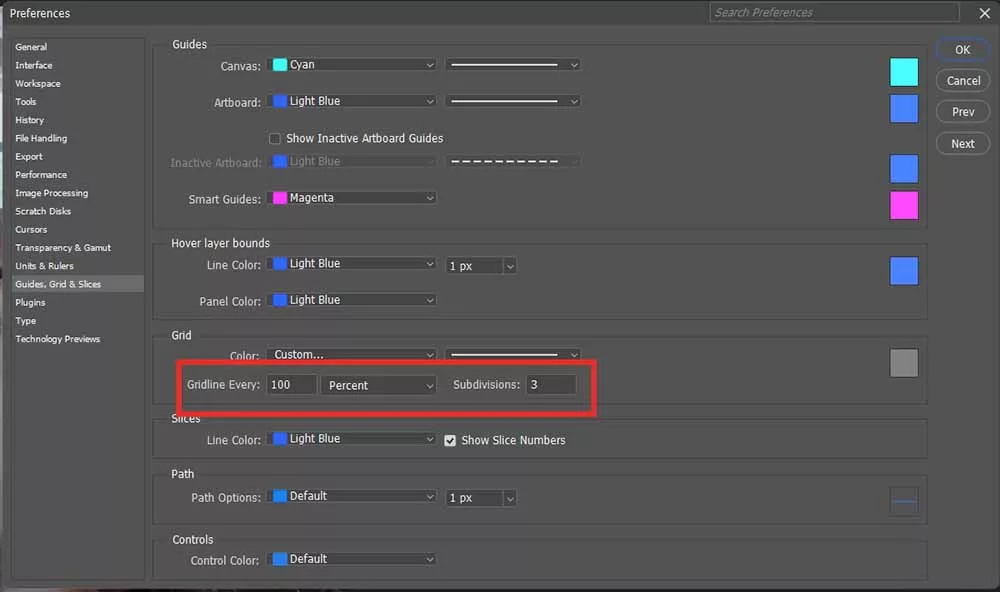Image resolution: width=1000 pixels, height=592 pixels.
Task: Disable Show Slice Numbers
Action: pyautogui.click(x=450, y=440)
